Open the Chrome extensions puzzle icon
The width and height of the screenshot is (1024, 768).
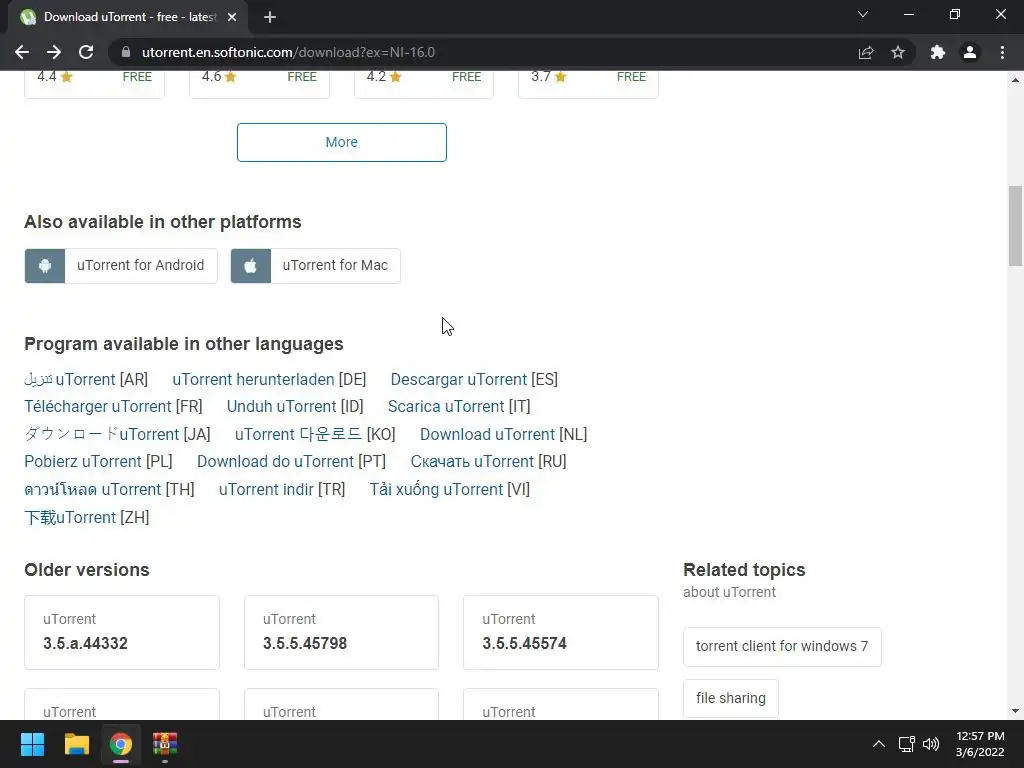938,52
